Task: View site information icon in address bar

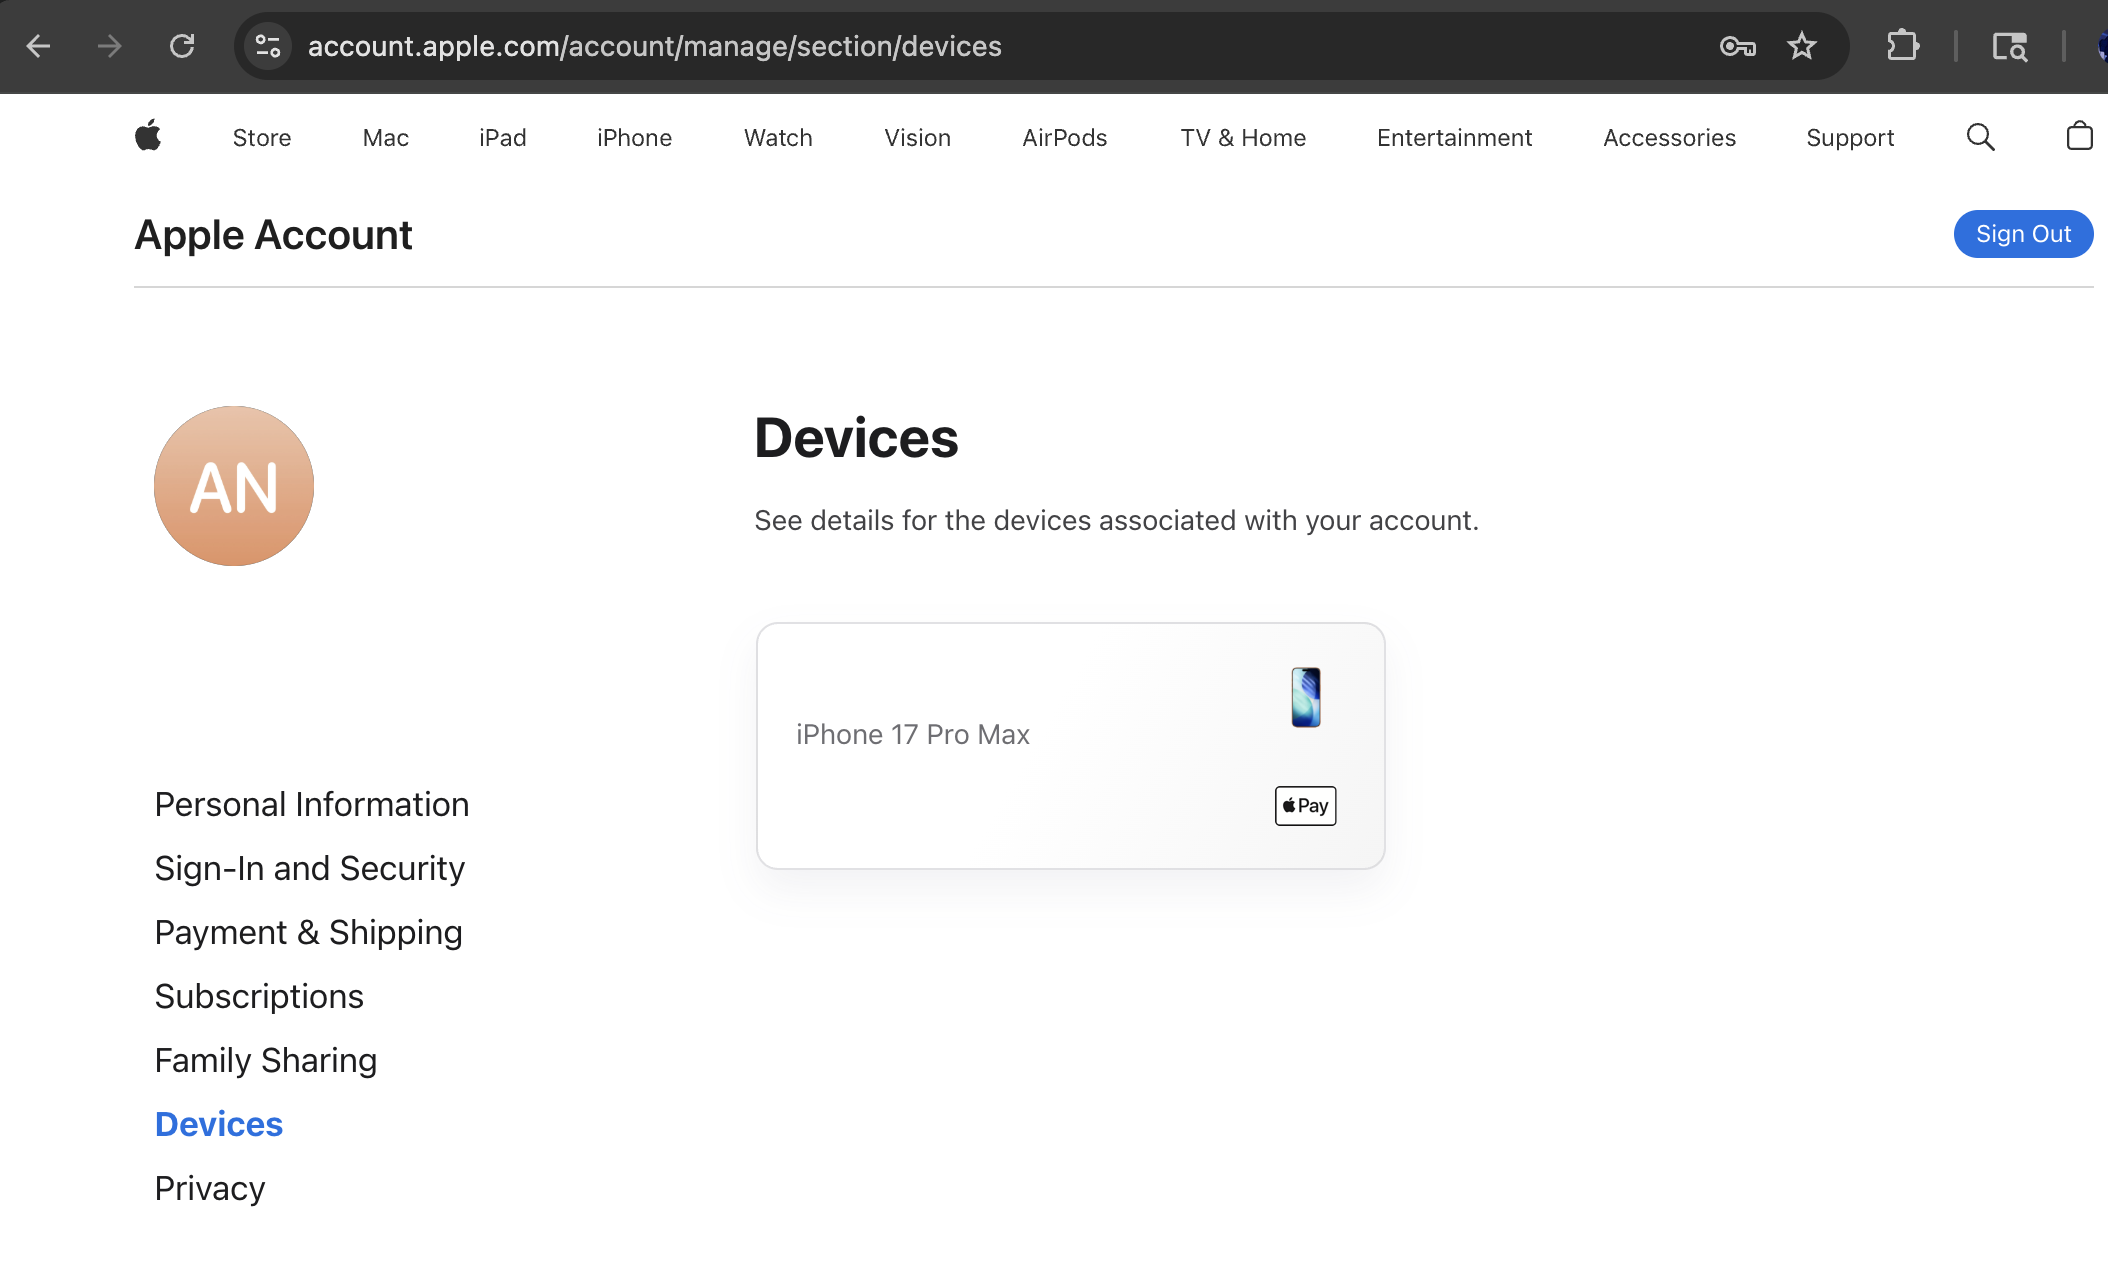Action: (x=268, y=46)
